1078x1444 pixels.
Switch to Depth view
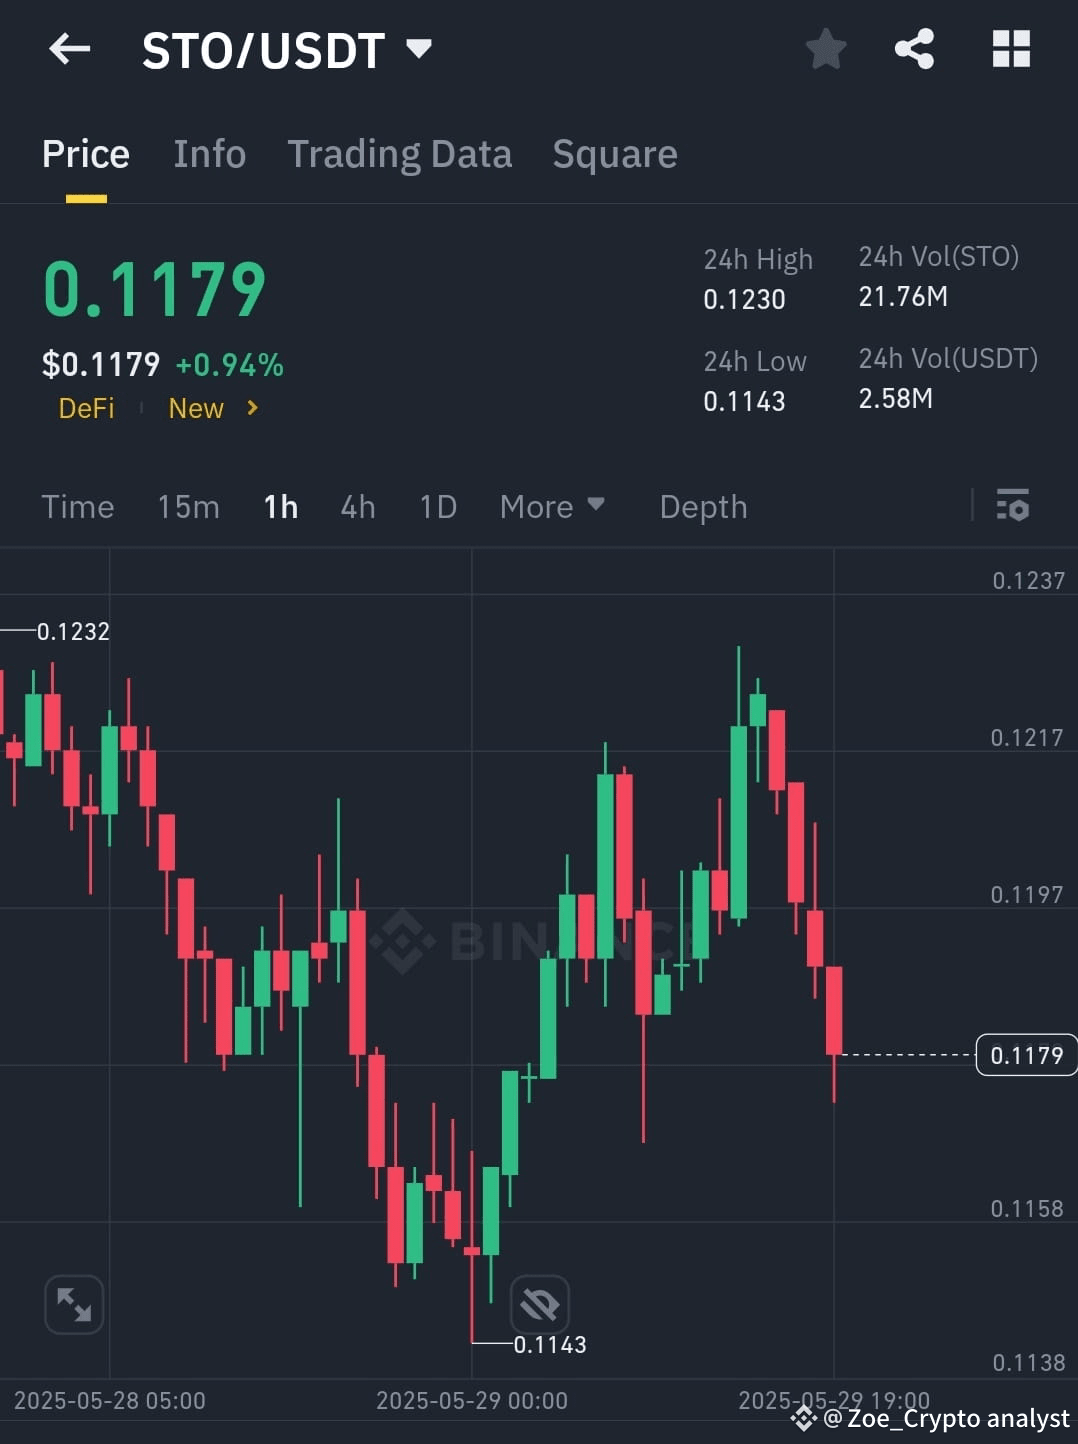pos(703,507)
